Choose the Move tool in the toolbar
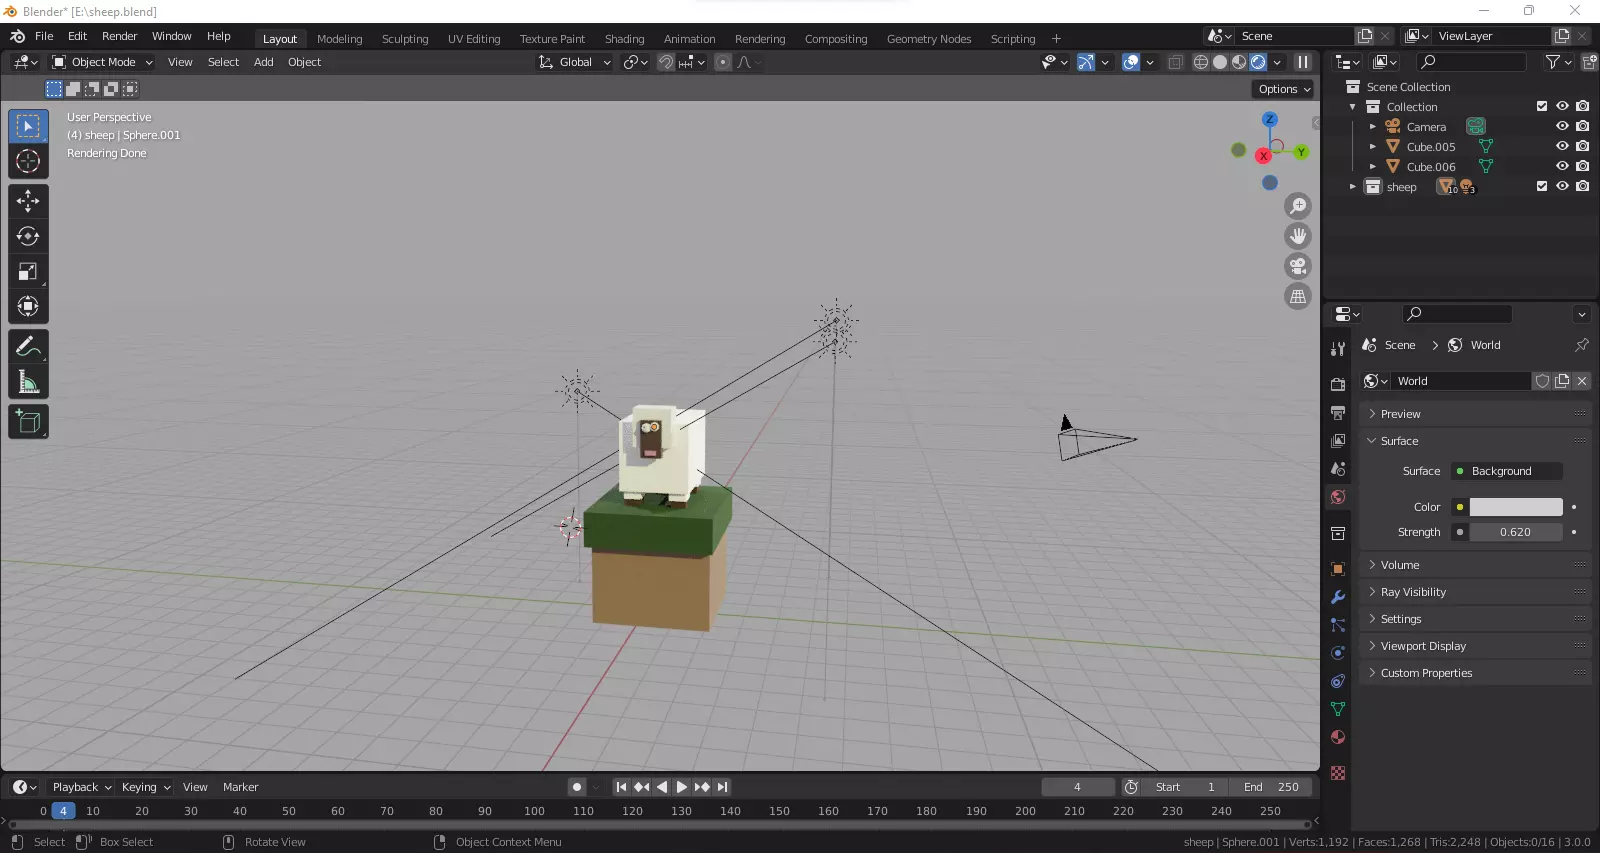 28,201
